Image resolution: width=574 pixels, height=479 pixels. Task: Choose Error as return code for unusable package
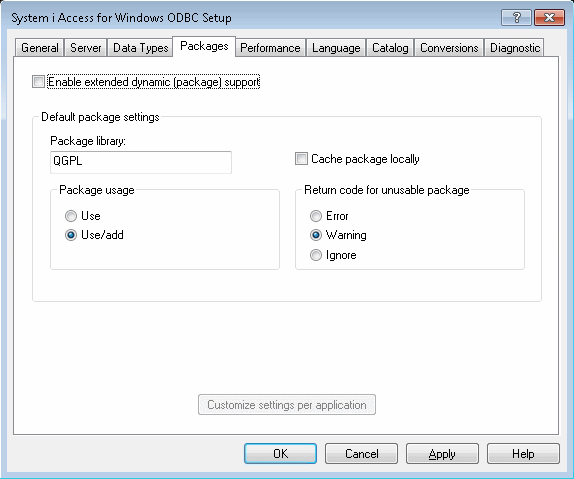(x=316, y=216)
